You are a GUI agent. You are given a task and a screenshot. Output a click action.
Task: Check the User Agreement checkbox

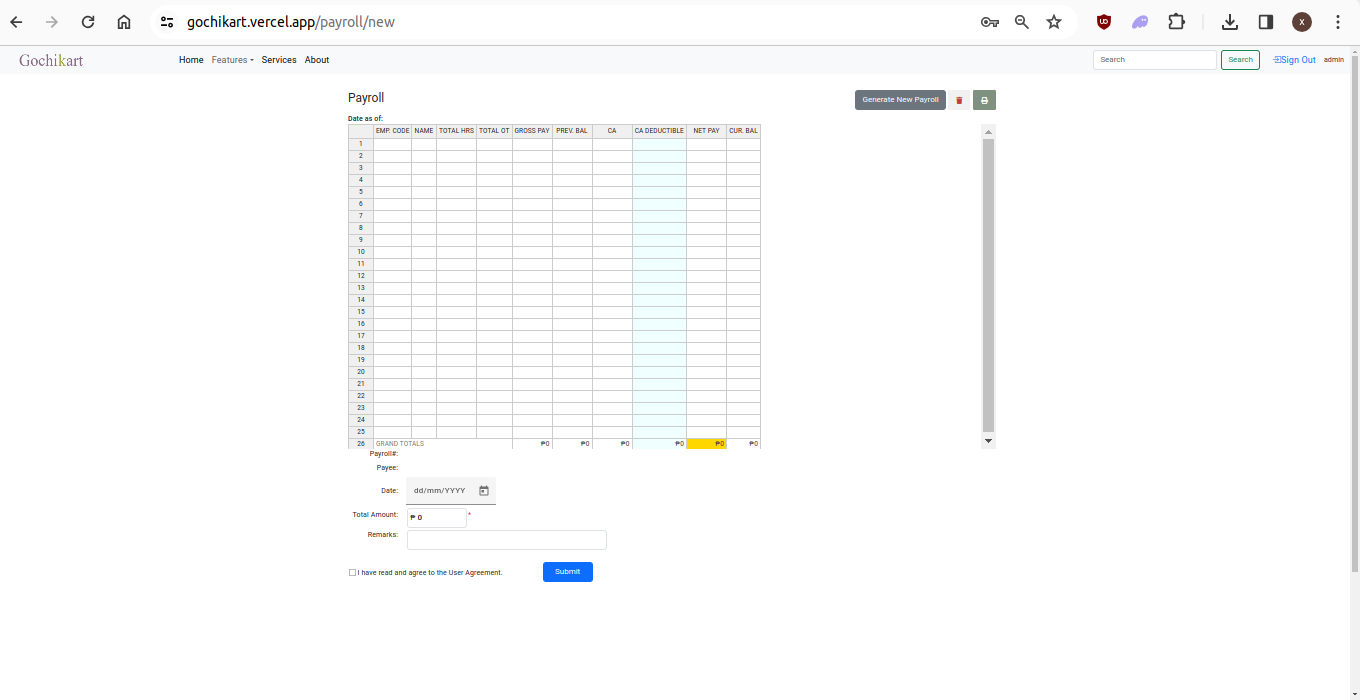coord(352,573)
